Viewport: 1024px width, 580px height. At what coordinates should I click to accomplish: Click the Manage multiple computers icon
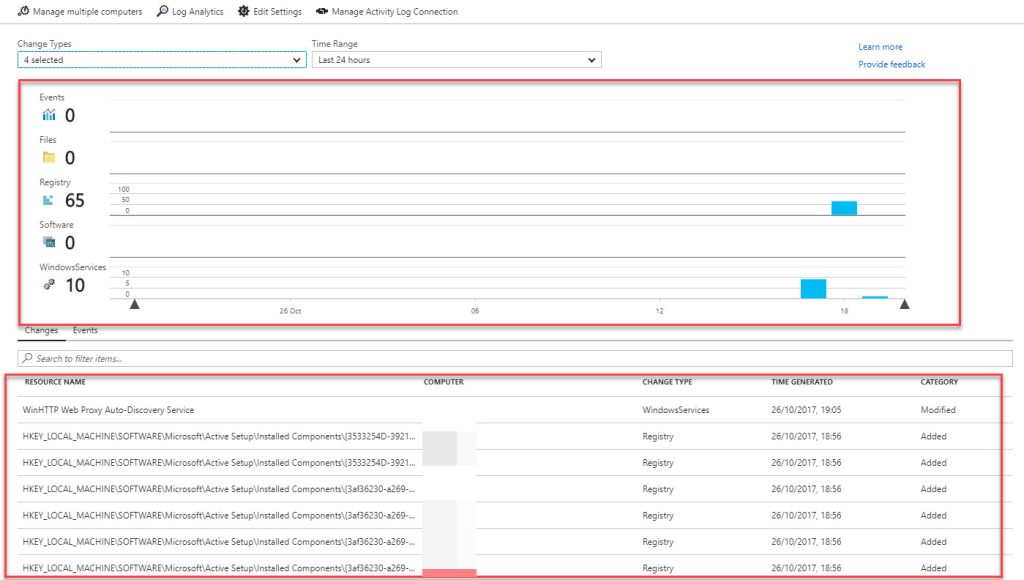coord(22,11)
